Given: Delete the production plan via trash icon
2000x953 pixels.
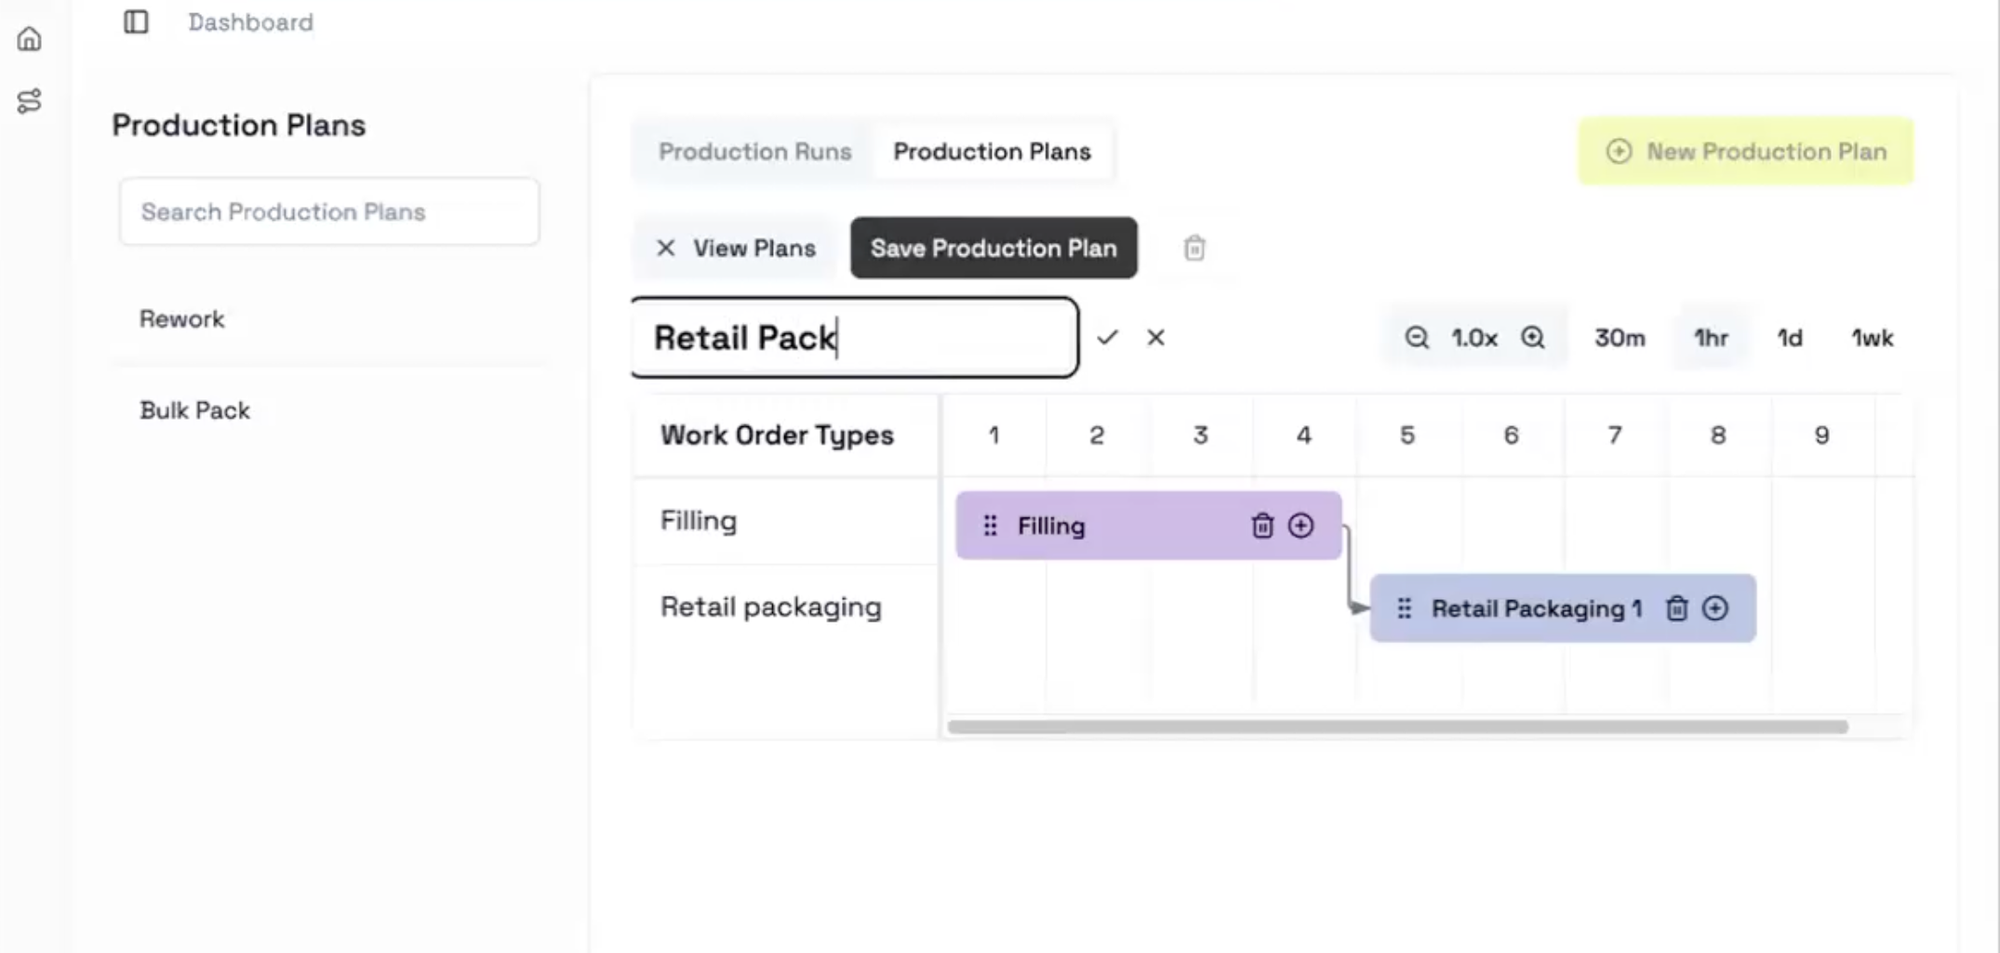Looking at the screenshot, I should [x=1194, y=248].
